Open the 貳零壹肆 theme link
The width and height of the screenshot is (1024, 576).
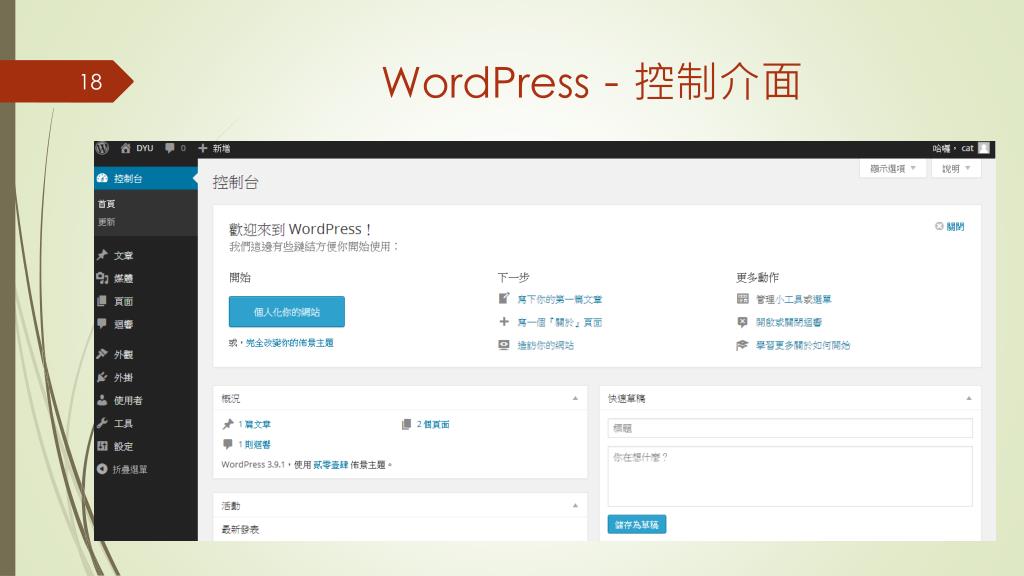click(330, 465)
